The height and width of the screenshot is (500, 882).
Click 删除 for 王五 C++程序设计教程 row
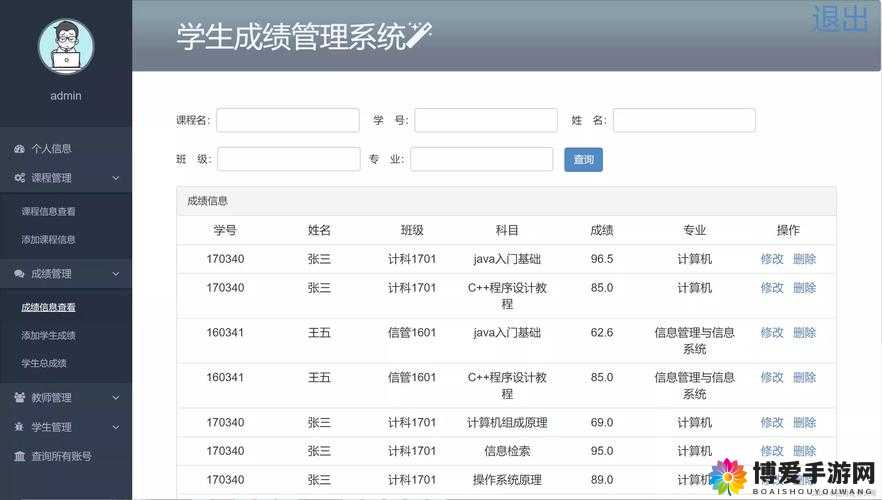coord(804,377)
